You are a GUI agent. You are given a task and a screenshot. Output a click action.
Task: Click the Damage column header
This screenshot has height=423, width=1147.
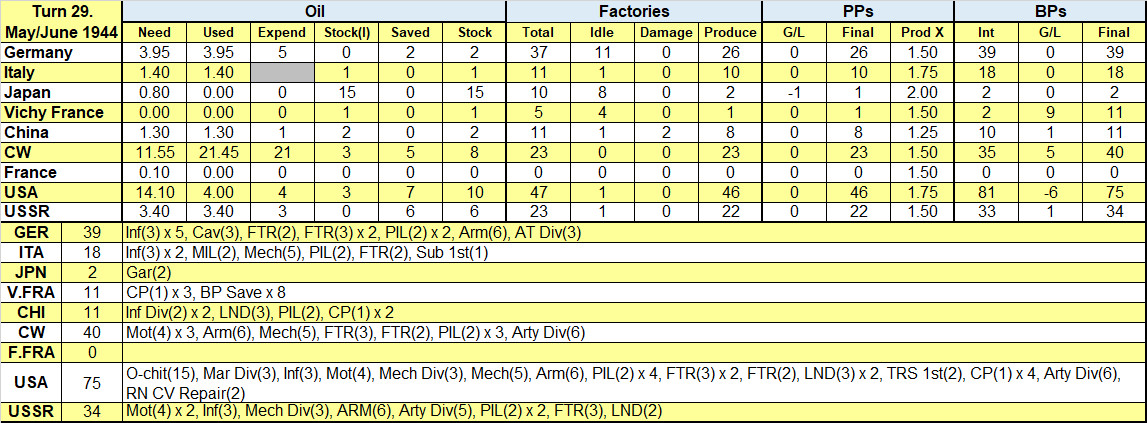(666, 33)
